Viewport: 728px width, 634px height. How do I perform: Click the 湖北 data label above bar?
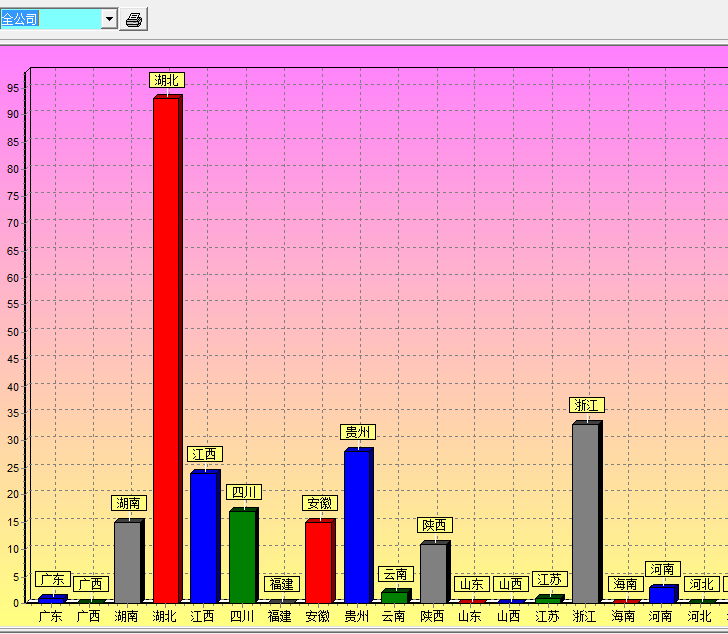tap(167, 80)
